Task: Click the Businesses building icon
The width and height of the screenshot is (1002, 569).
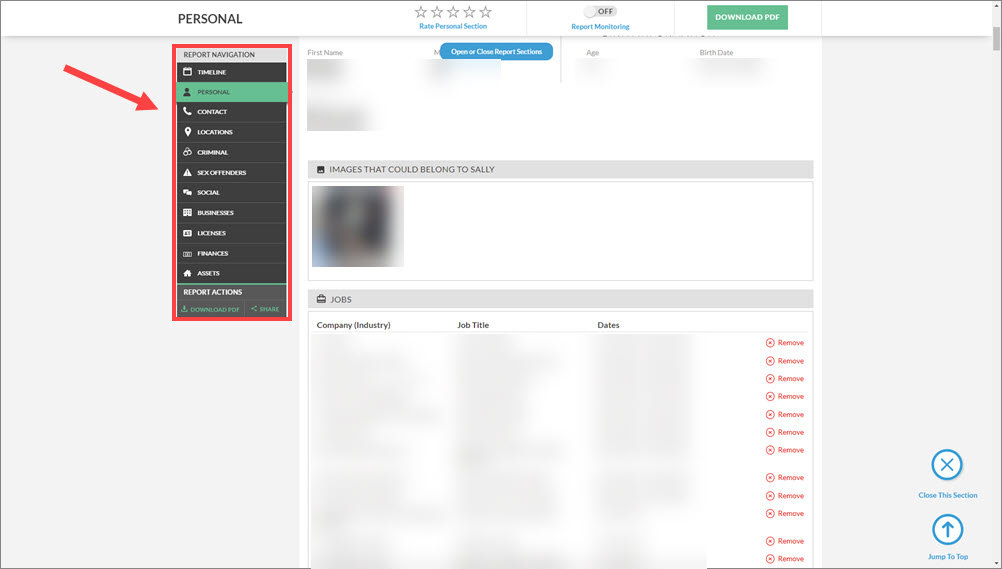Action: click(x=187, y=212)
